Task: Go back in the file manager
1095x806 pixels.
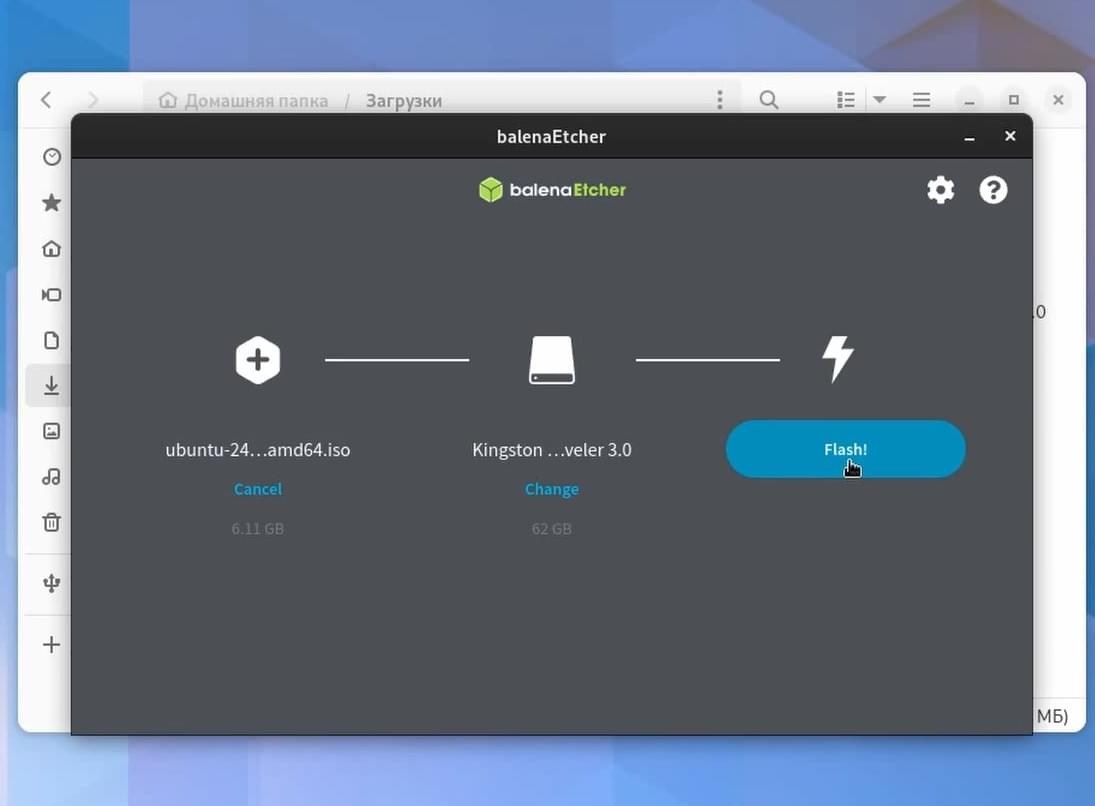Action: point(46,100)
